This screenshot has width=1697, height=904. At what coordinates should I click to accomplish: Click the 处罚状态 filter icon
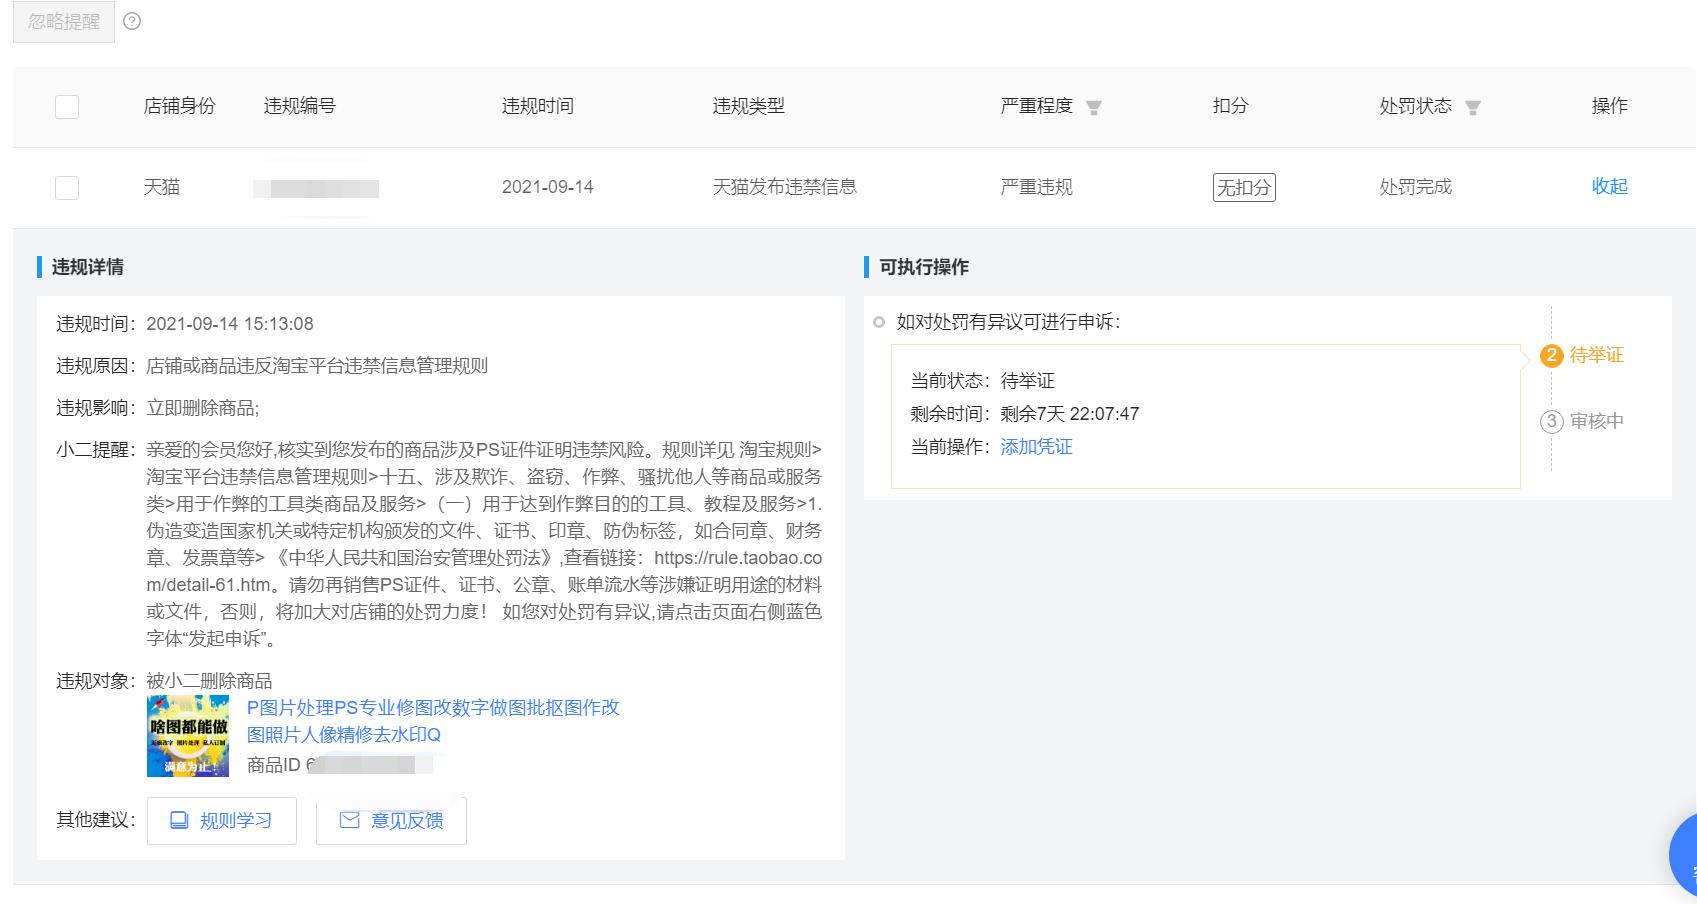pyautogui.click(x=1473, y=107)
